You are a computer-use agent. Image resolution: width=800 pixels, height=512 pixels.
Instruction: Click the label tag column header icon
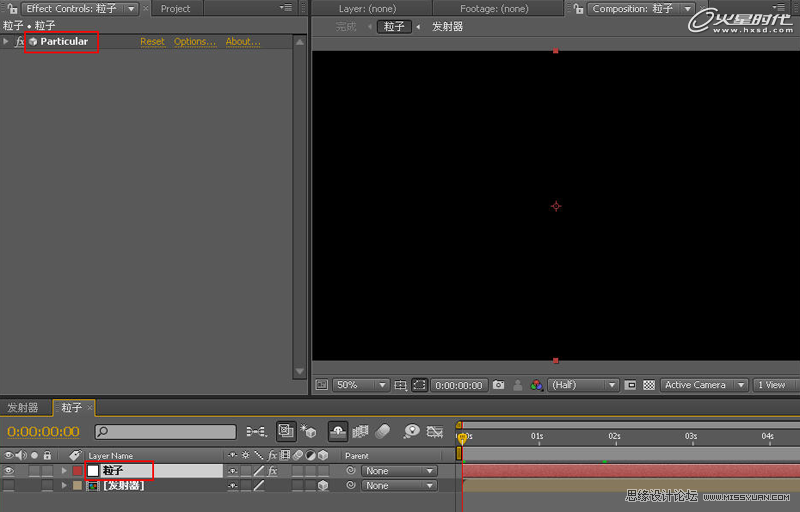[x=75, y=455]
